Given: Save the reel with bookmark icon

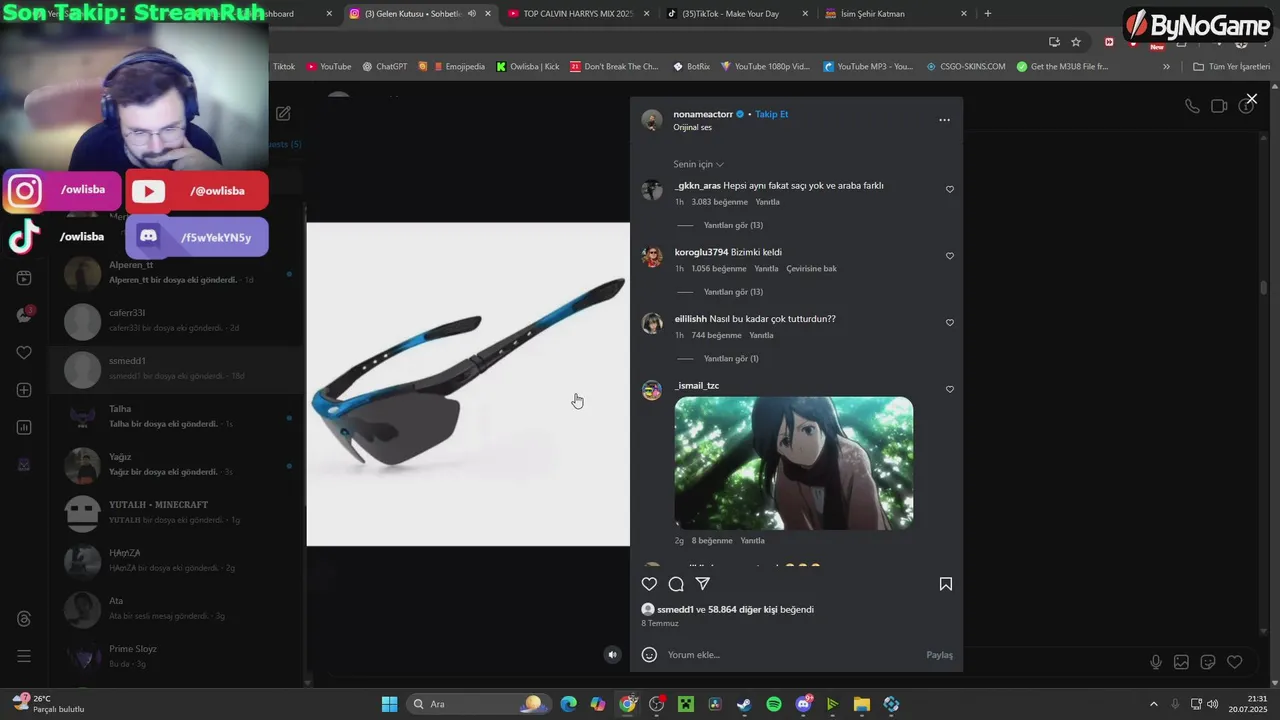Looking at the screenshot, I should [945, 584].
